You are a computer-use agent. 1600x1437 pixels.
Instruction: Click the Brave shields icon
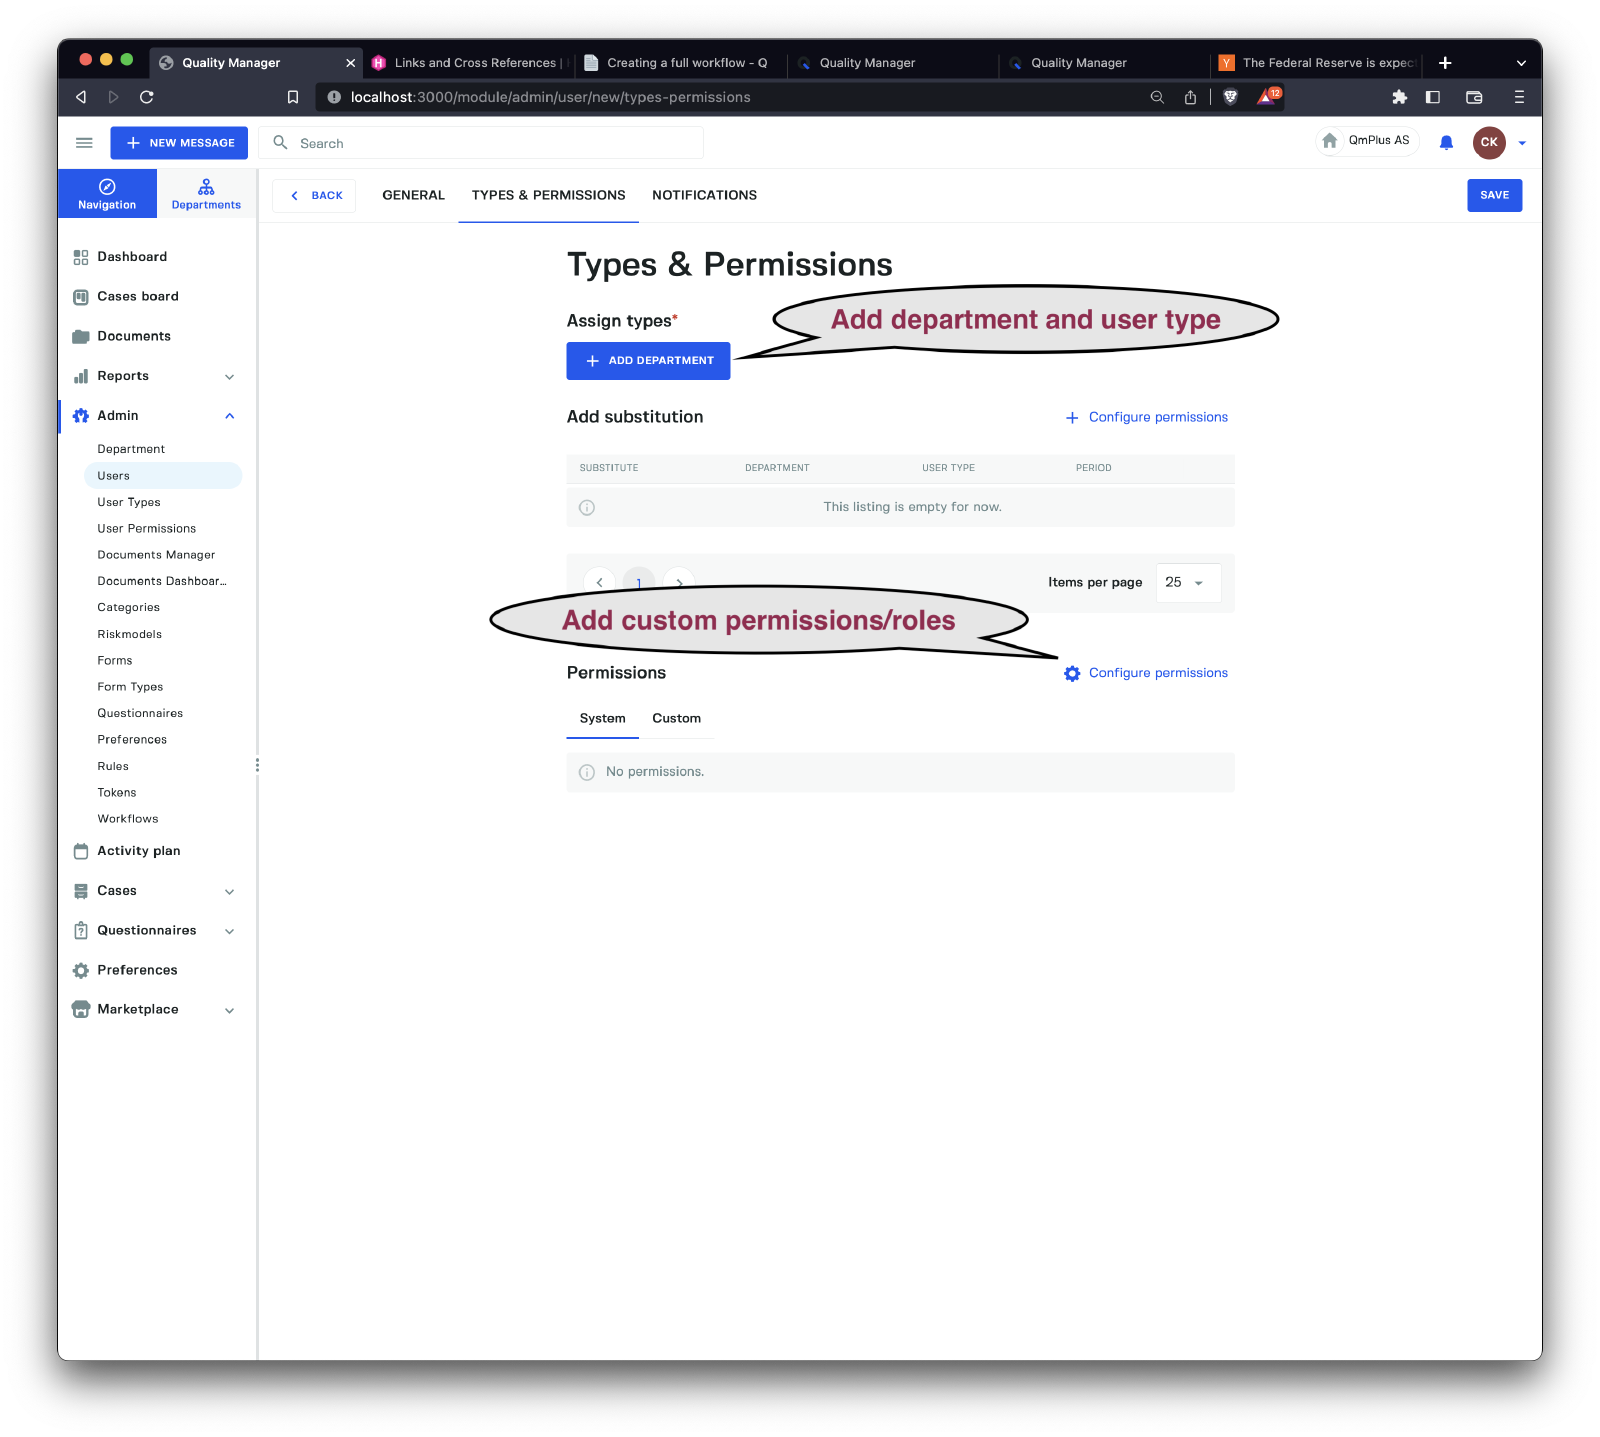[x=1230, y=97]
